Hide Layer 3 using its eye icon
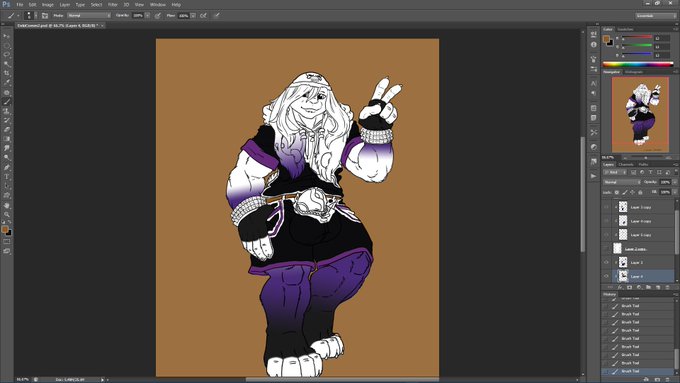This screenshot has width=680, height=383. 606,262
